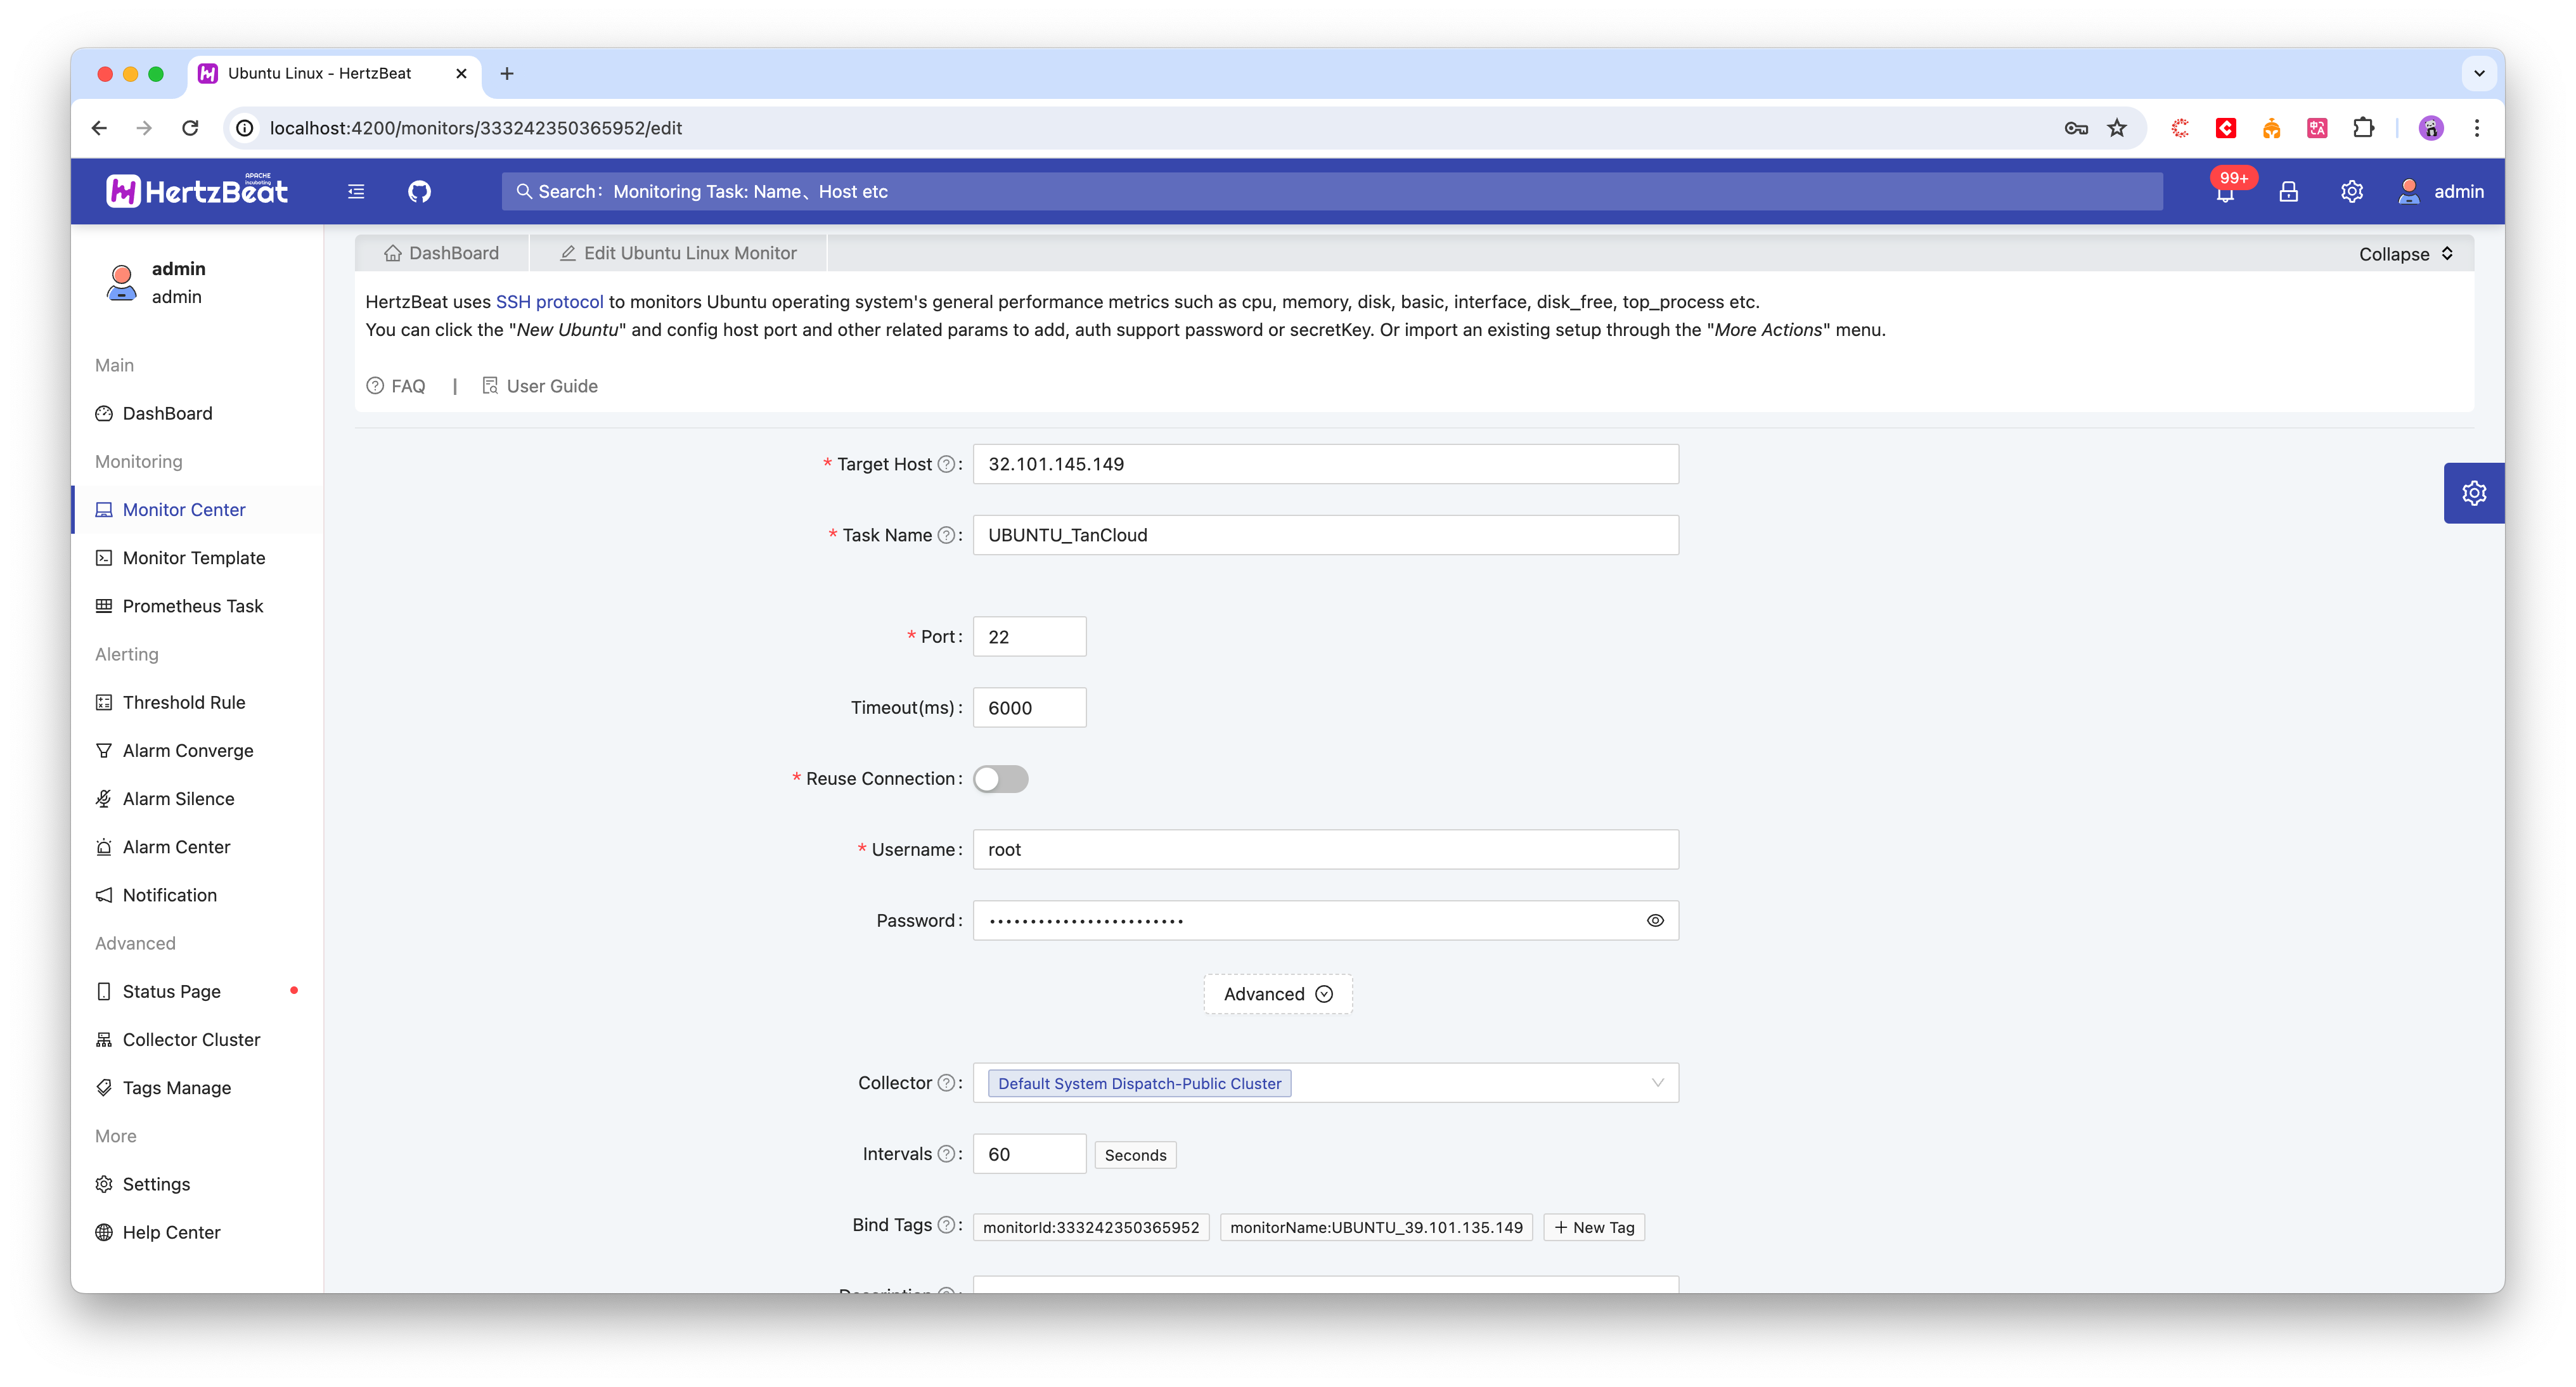
Task: Open the browser extensions puzzle icon
Action: 2363,128
